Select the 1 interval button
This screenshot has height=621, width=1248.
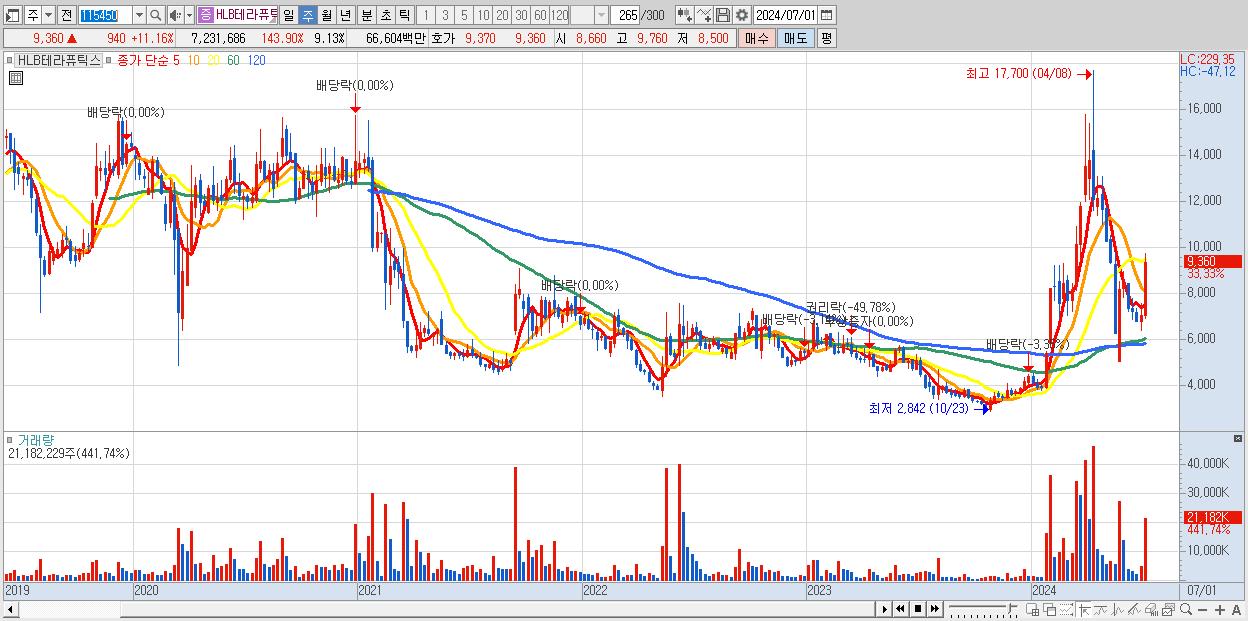tap(426, 15)
